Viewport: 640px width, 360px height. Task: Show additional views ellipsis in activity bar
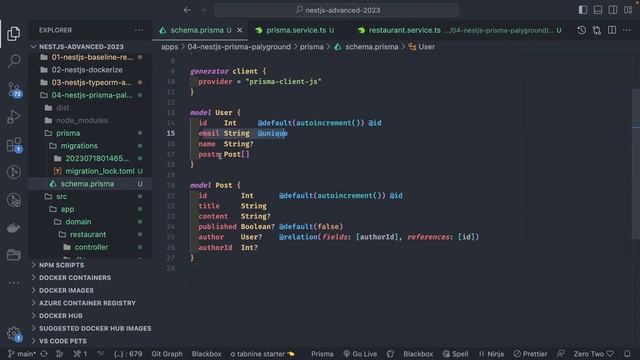(x=13, y=283)
